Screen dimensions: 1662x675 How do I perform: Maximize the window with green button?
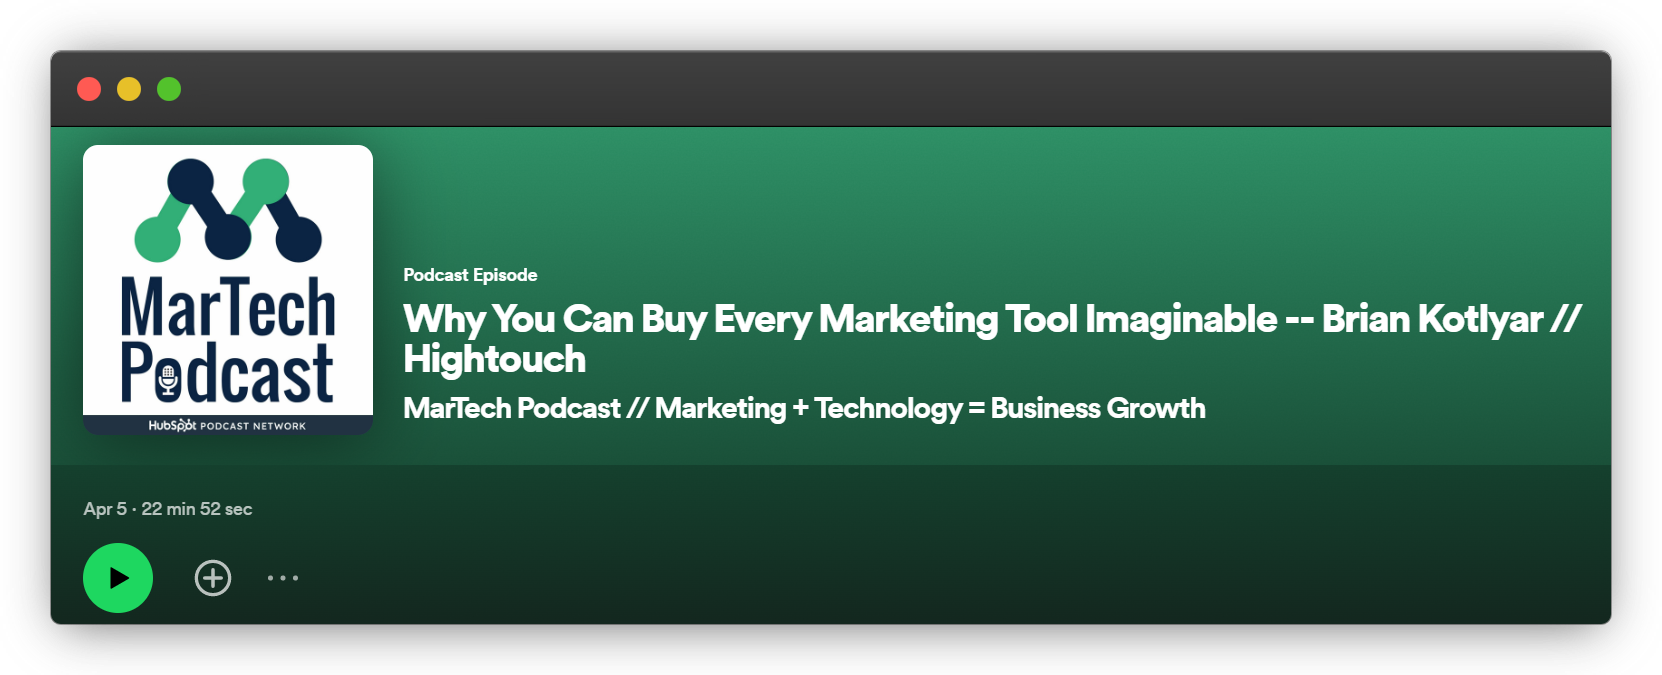pos(169,89)
